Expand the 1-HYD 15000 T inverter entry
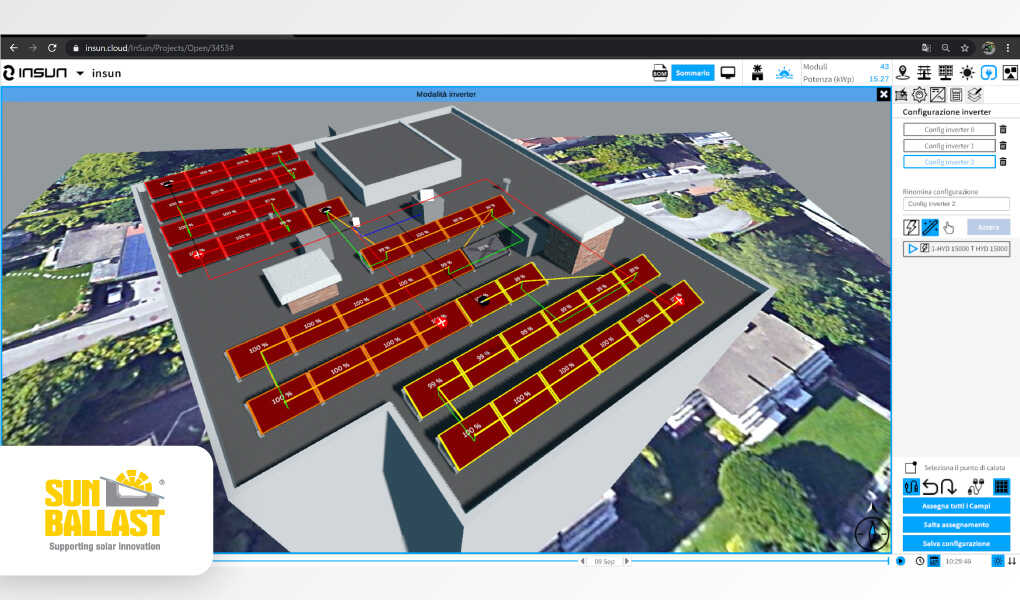 coord(913,248)
